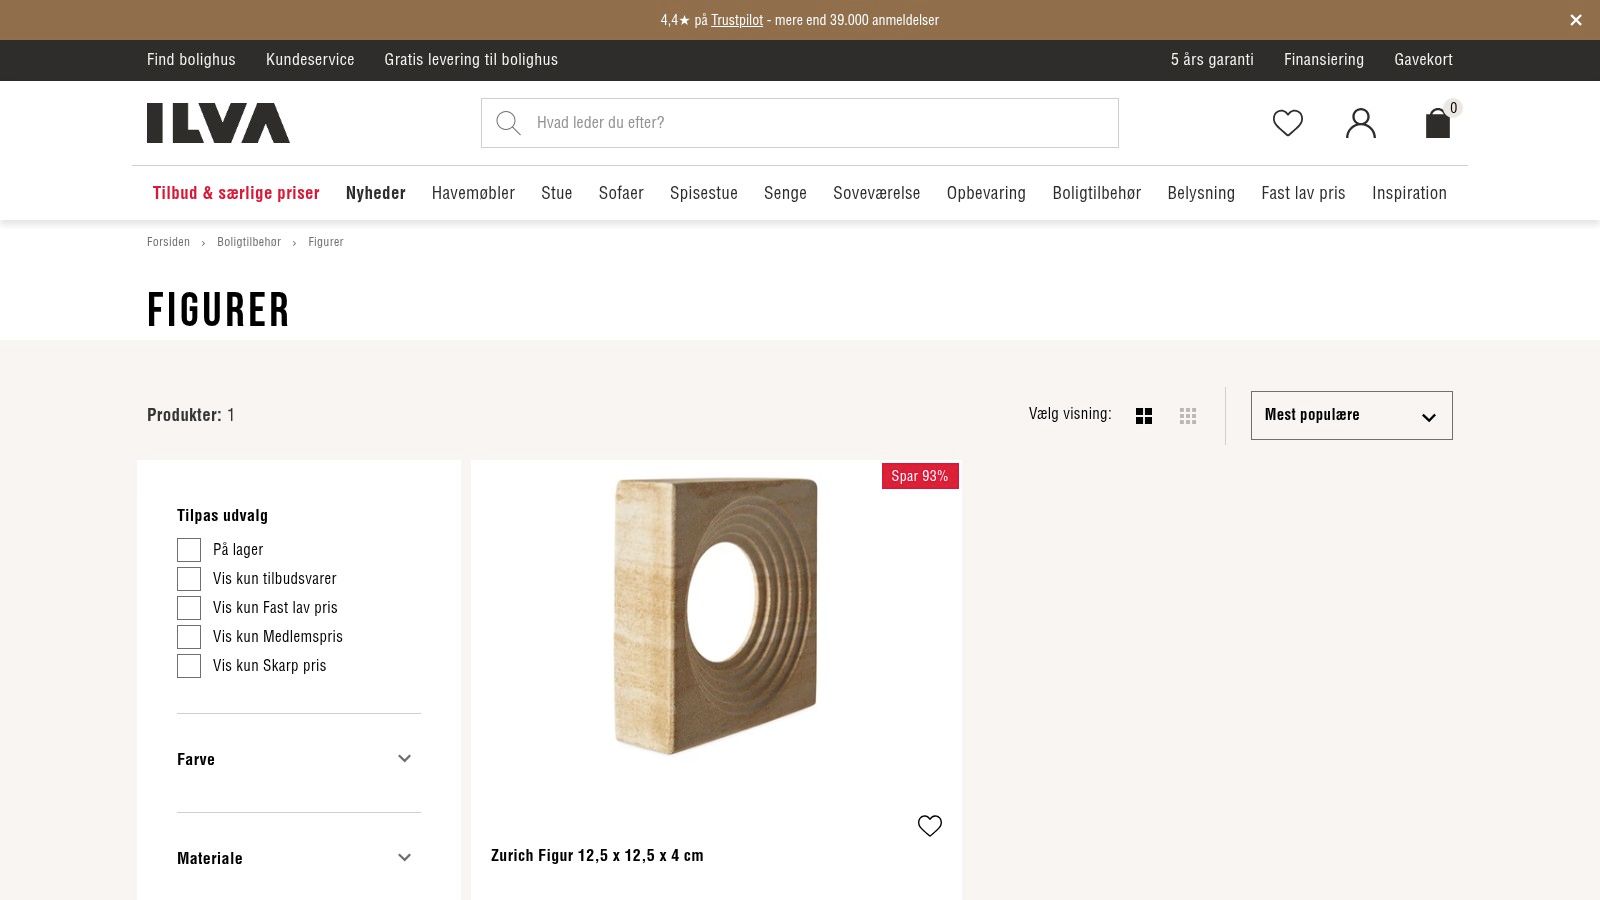Screen dimensions: 1600x900
Task: Click the ILVA logo
Action: tap(218, 123)
